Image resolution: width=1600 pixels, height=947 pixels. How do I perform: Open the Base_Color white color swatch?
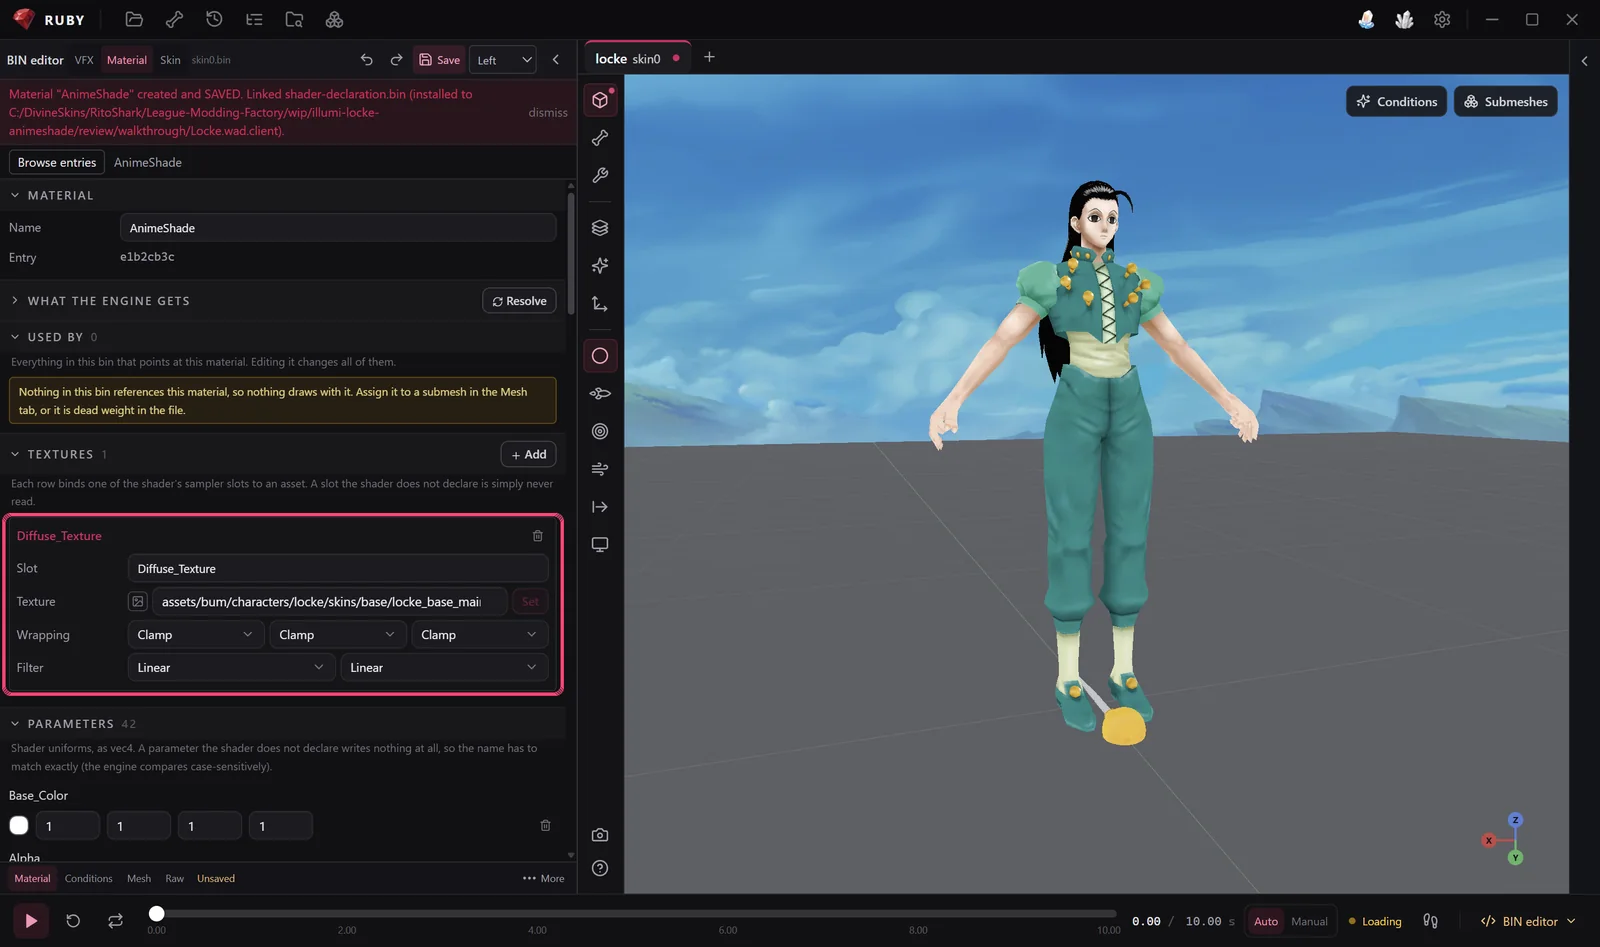19,825
